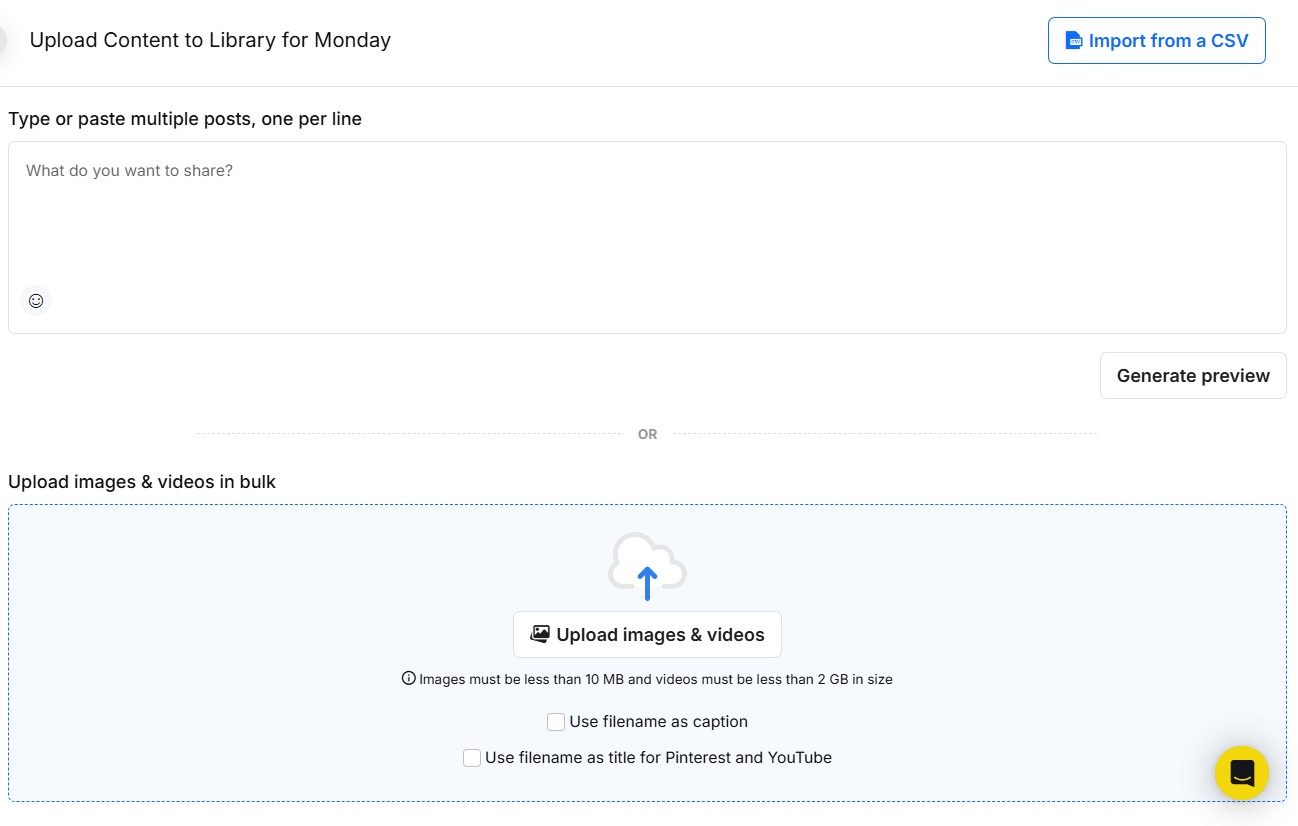Click the OR divider between composer and uploader
The width and height of the screenshot is (1298, 826).
point(647,433)
